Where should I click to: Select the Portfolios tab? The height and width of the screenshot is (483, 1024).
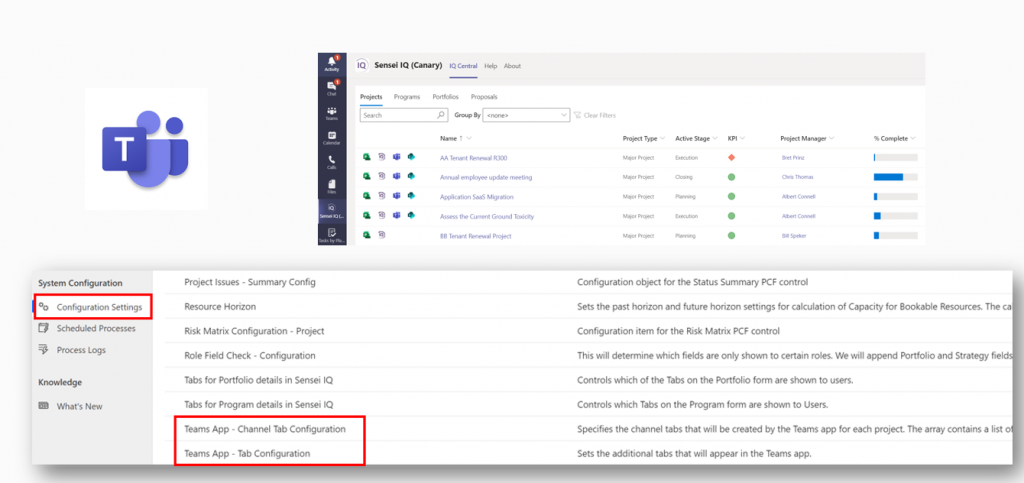coord(445,97)
